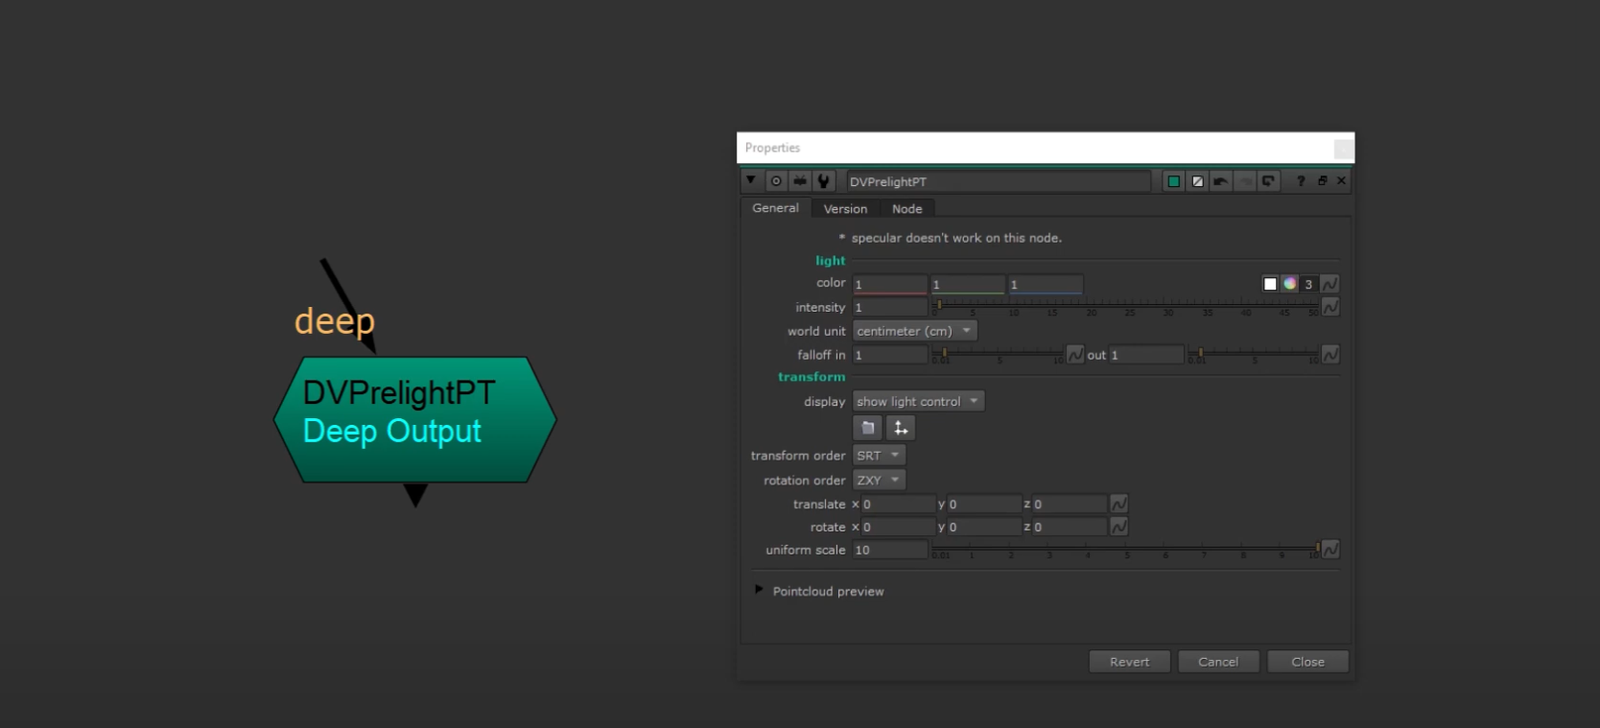Open the display show light control dropdown

918,401
